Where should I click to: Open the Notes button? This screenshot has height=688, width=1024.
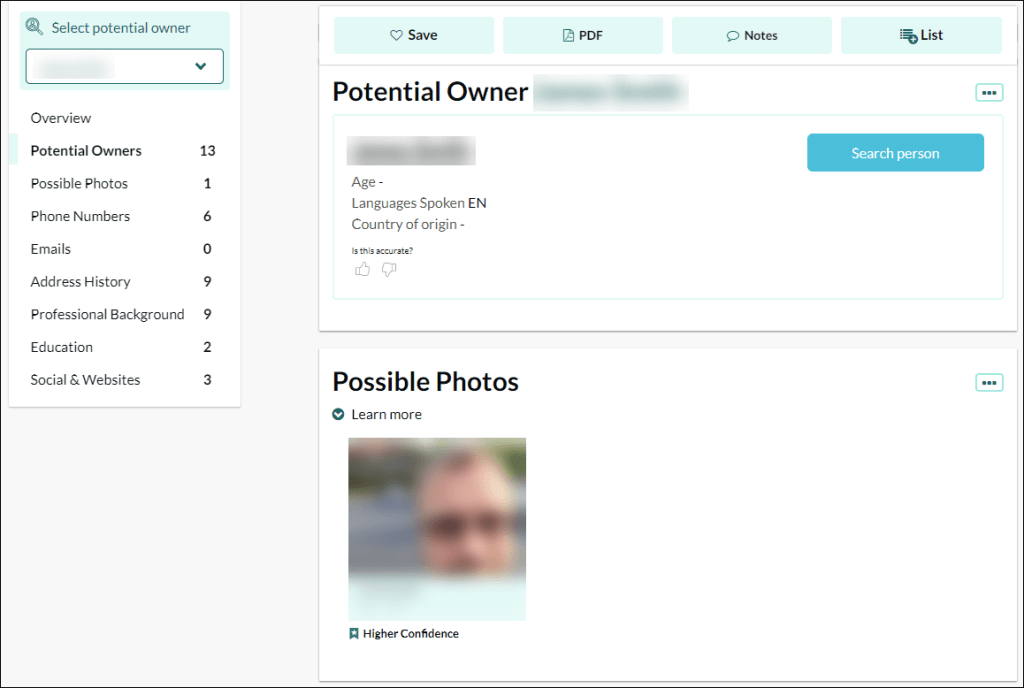752,35
